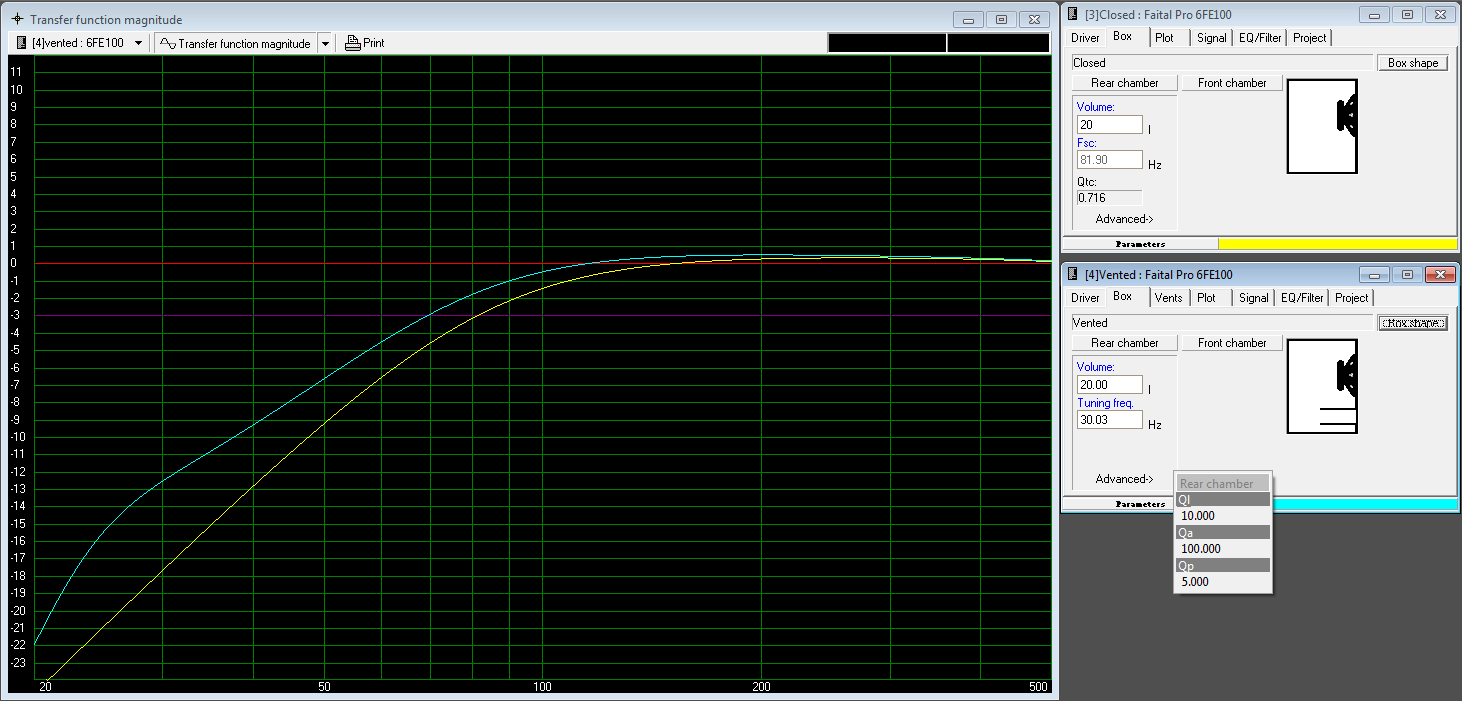Click the Transfer function magnitude plot selector
This screenshot has height=701, width=1462.
coord(236,43)
